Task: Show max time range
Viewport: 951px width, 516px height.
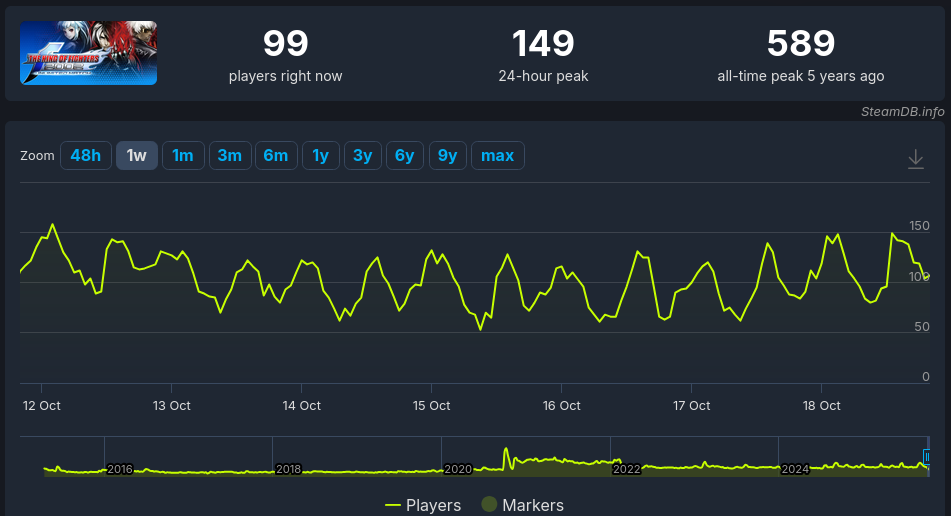Action: (x=497, y=155)
